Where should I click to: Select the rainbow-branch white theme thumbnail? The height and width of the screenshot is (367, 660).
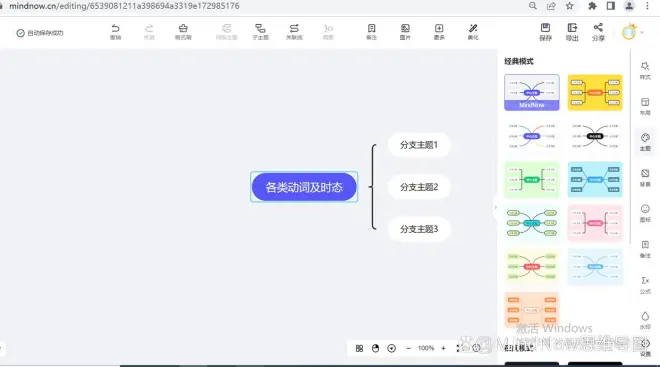click(x=532, y=136)
